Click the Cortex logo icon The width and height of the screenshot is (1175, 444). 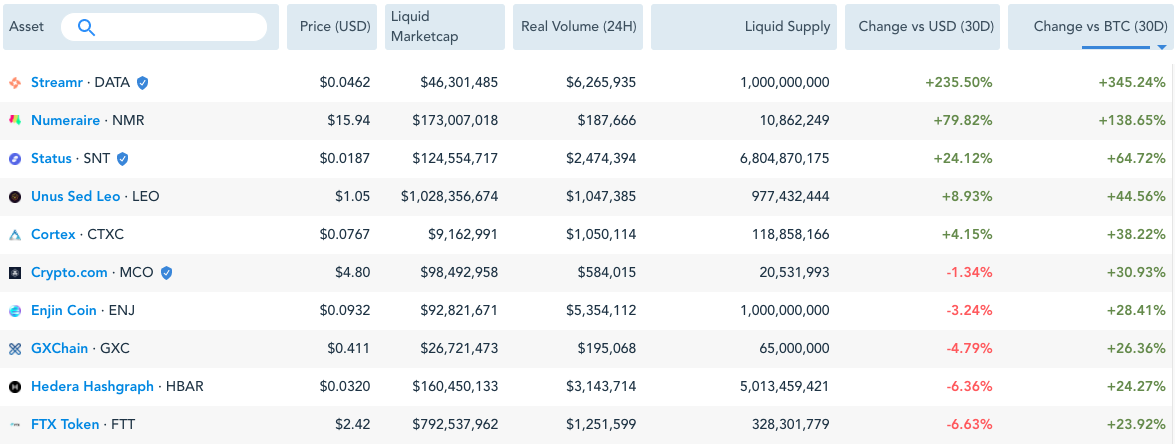click(x=15, y=235)
